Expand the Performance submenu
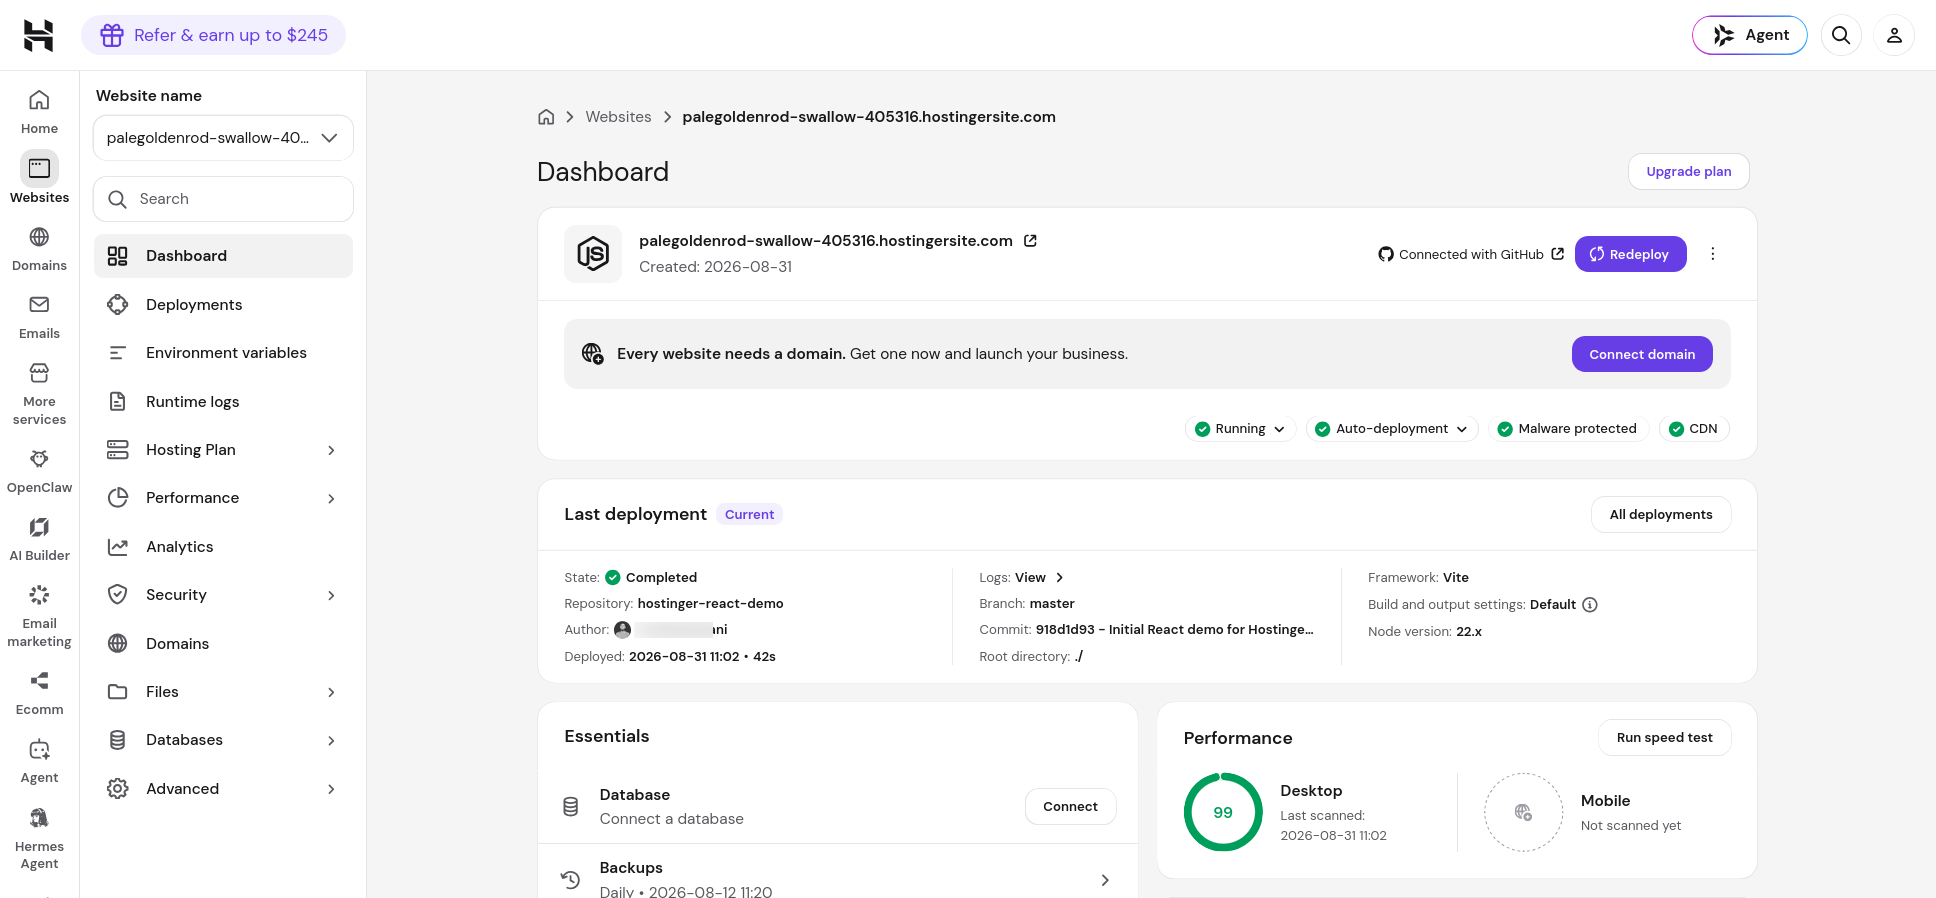Viewport: 1936px width, 898px height. (x=331, y=498)
